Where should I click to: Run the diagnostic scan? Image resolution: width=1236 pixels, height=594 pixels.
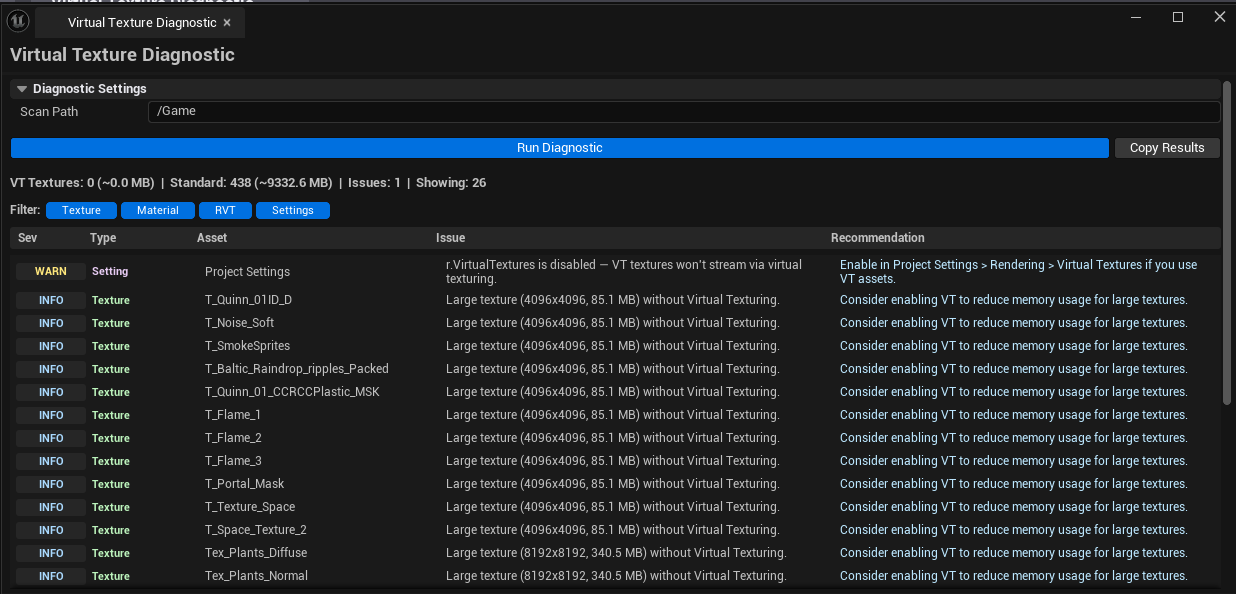coord(560,148)
